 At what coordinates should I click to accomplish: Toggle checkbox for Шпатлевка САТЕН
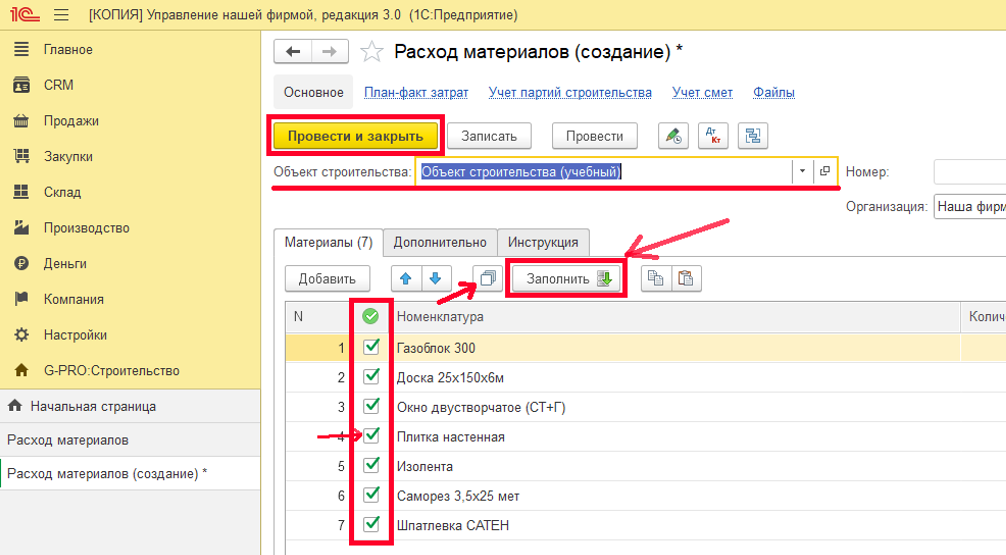[x=372, y=524]
